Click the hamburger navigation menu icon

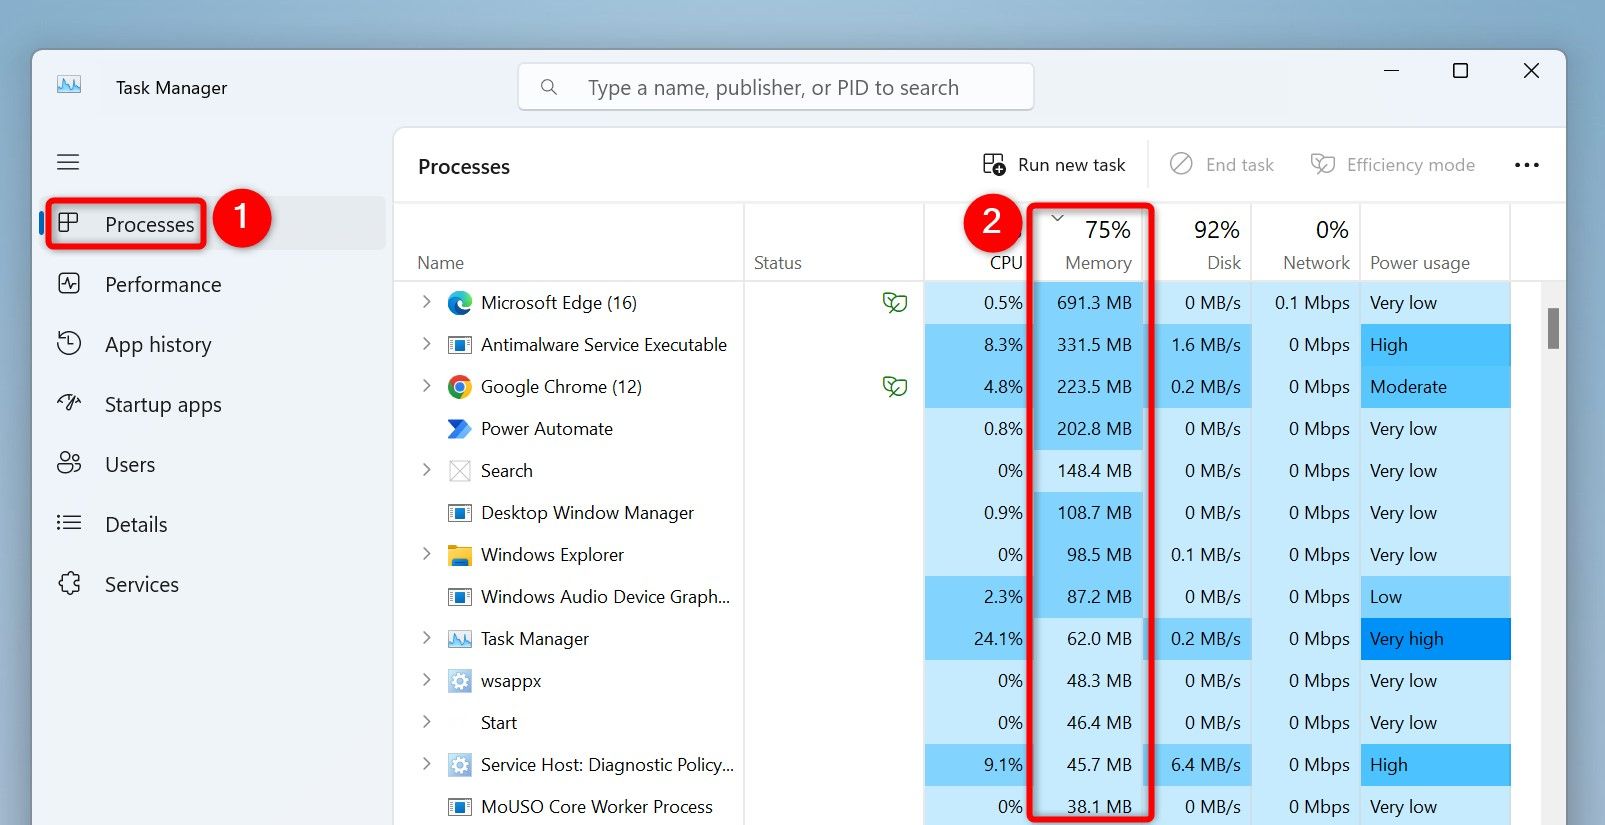pos(68,162)
